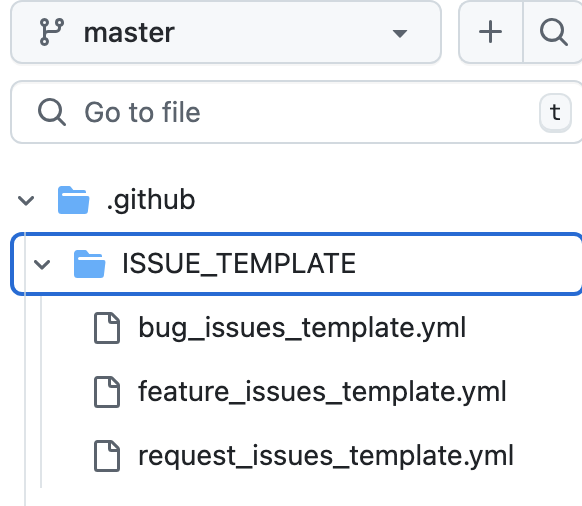
Task: Click the .github folder icon
Action: click(73, 200)
